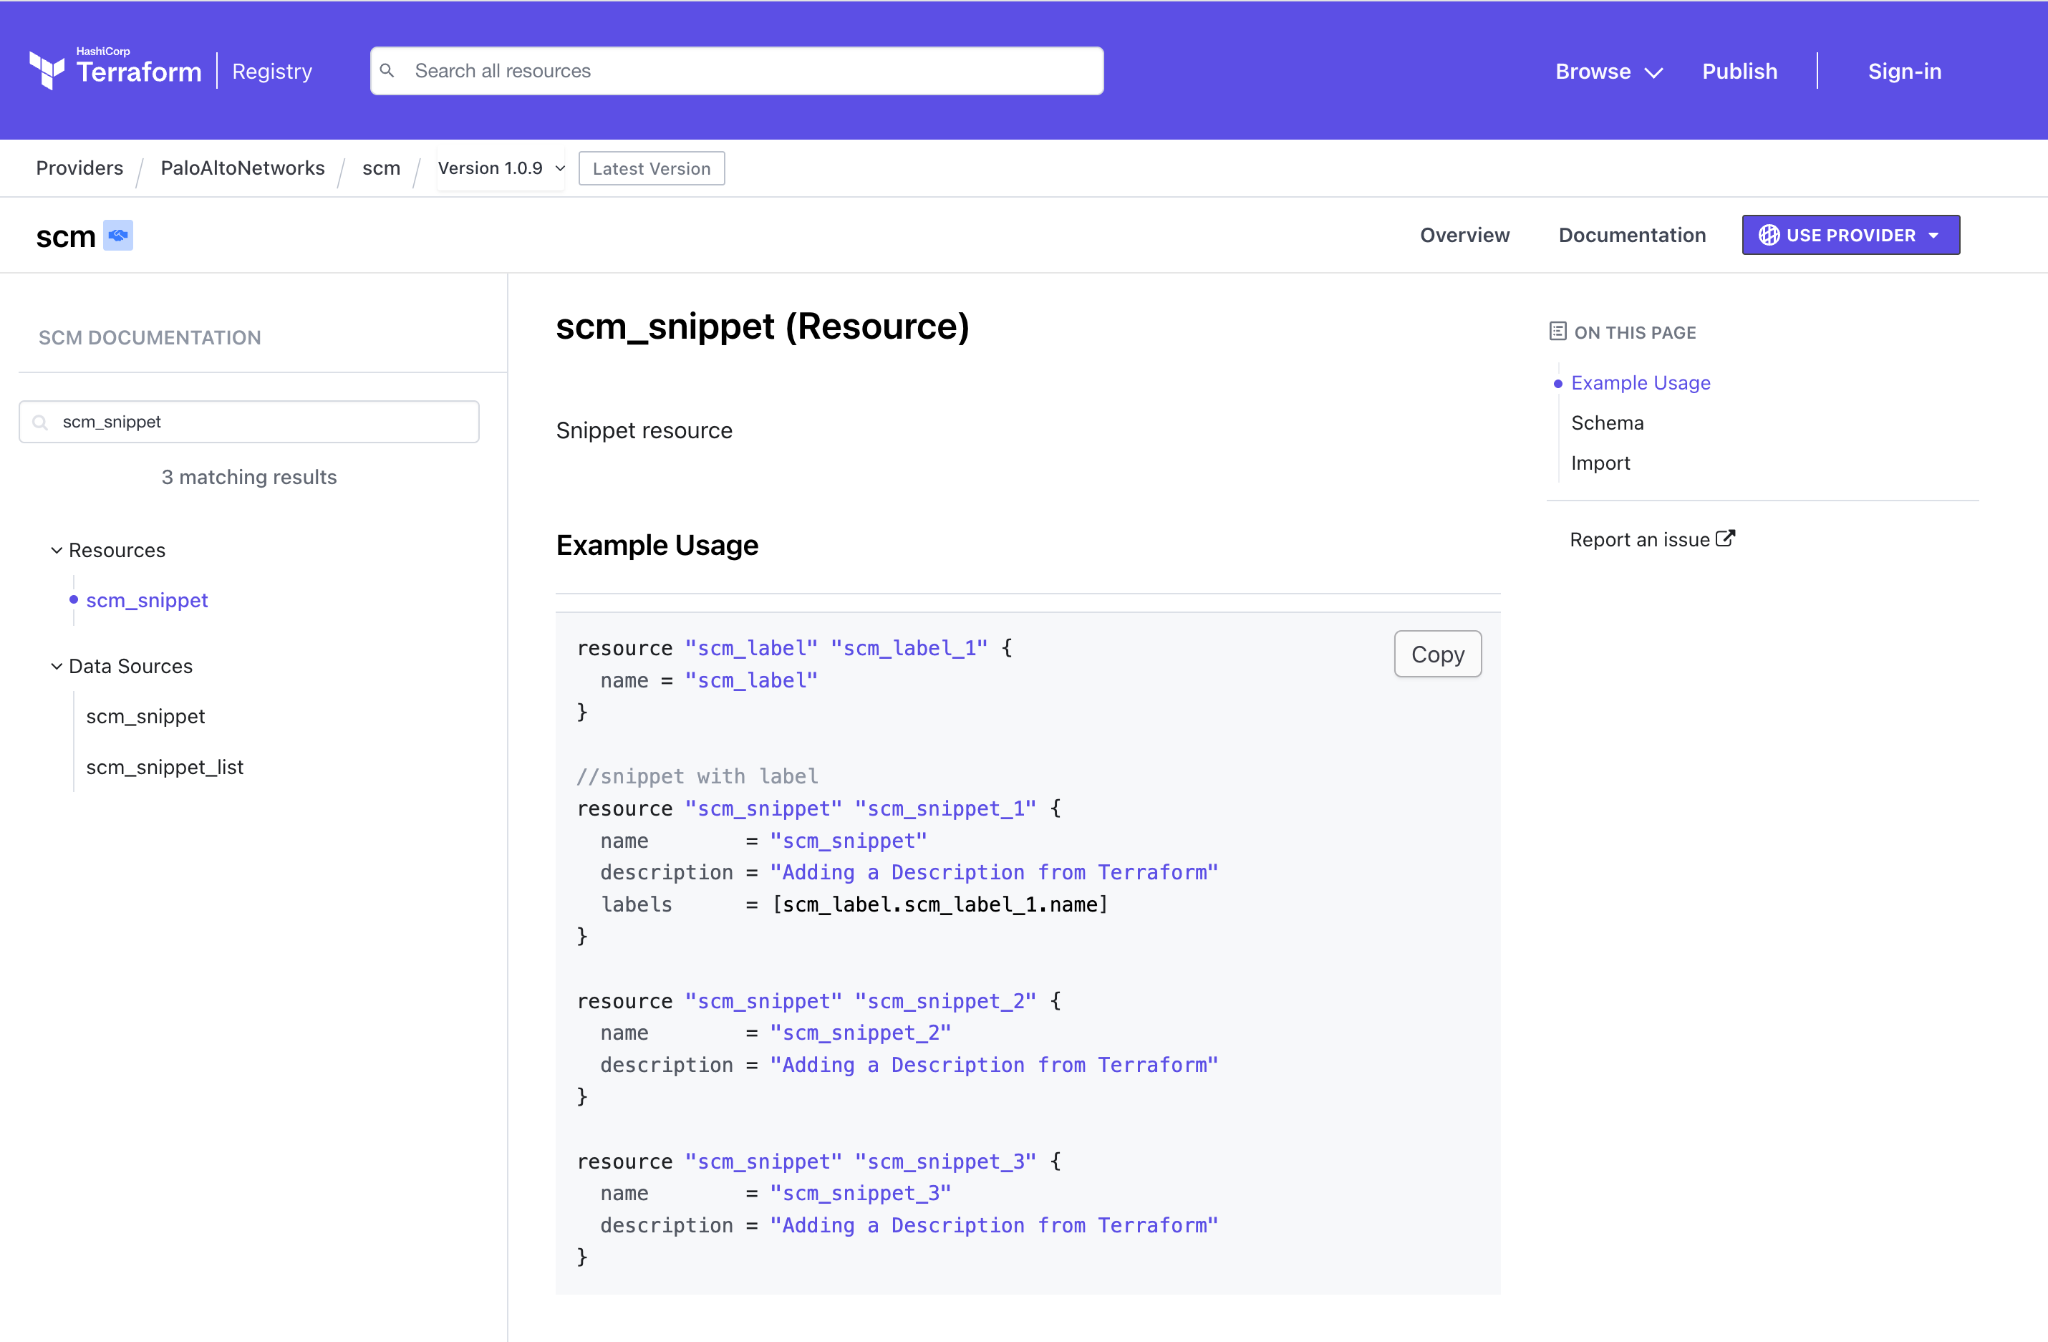Screen dimensions: 2048x1342
Task: Select scm_snippet under Data Sources
Action: tap(146, 716)
